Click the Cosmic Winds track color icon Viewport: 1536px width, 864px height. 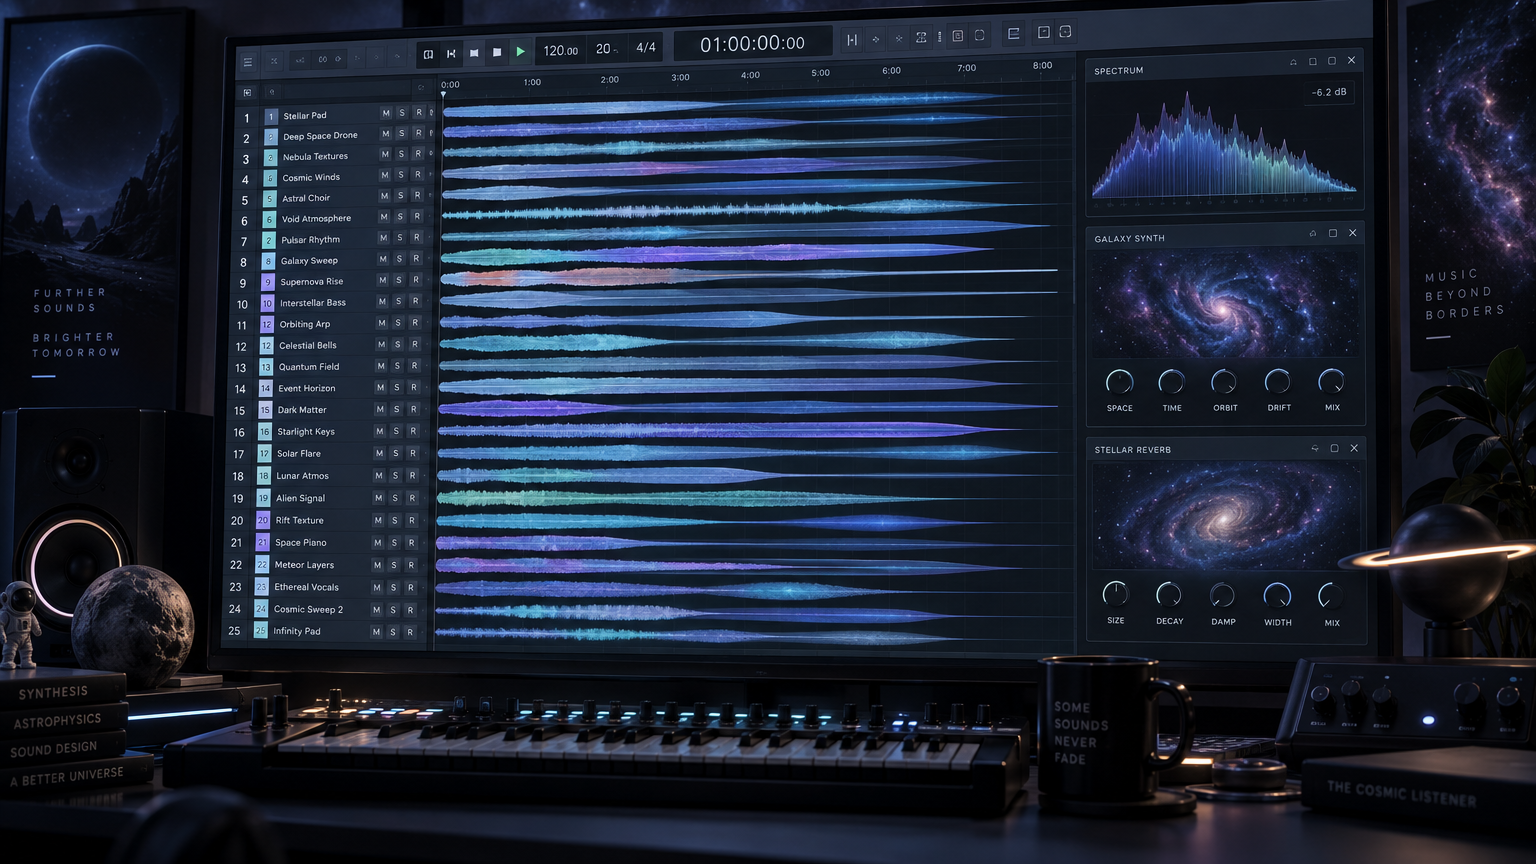(x=270, y=178)
